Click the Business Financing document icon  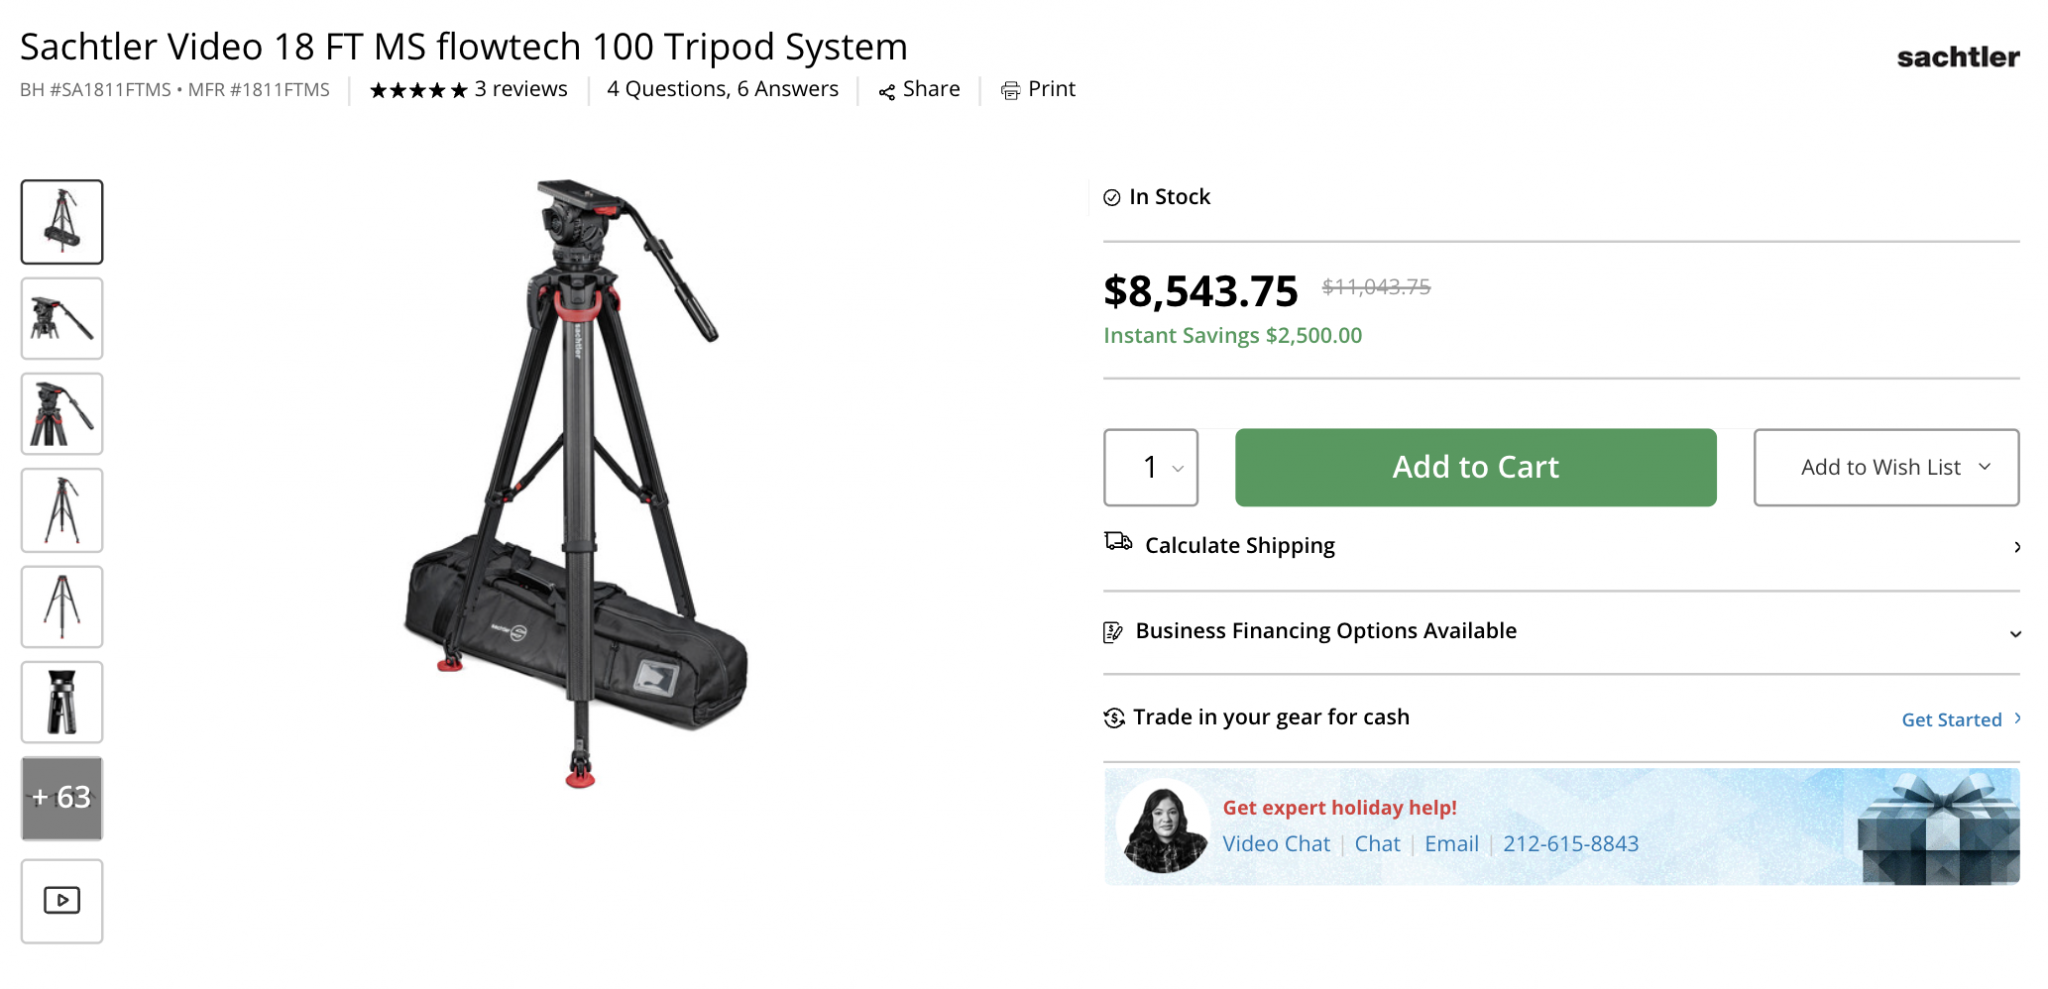coord(1111,631)
